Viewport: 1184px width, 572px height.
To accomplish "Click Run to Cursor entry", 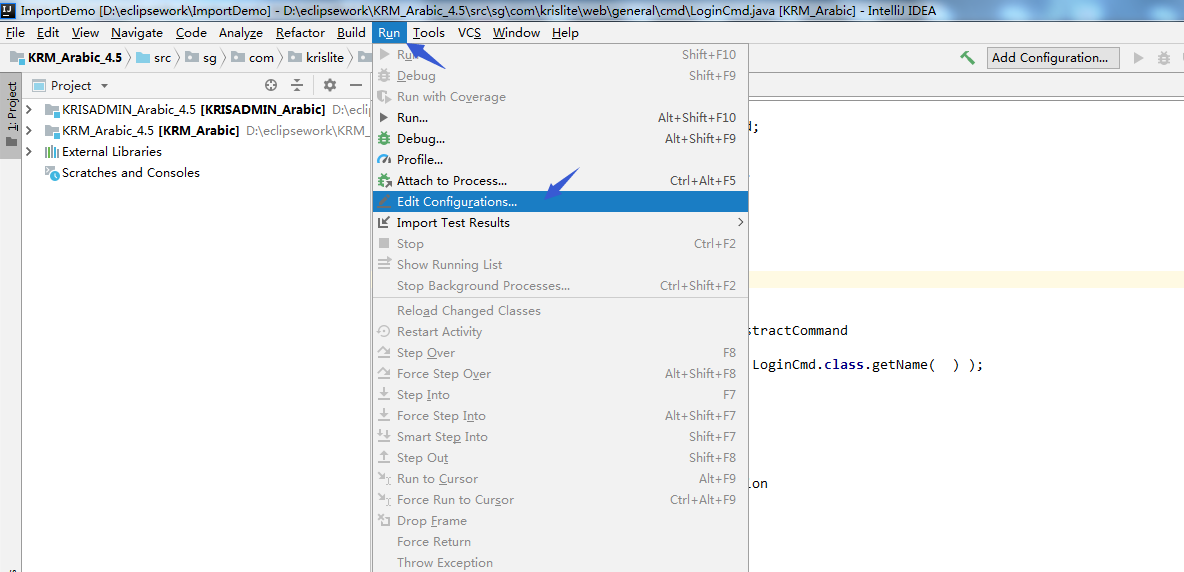I will 560,479.
